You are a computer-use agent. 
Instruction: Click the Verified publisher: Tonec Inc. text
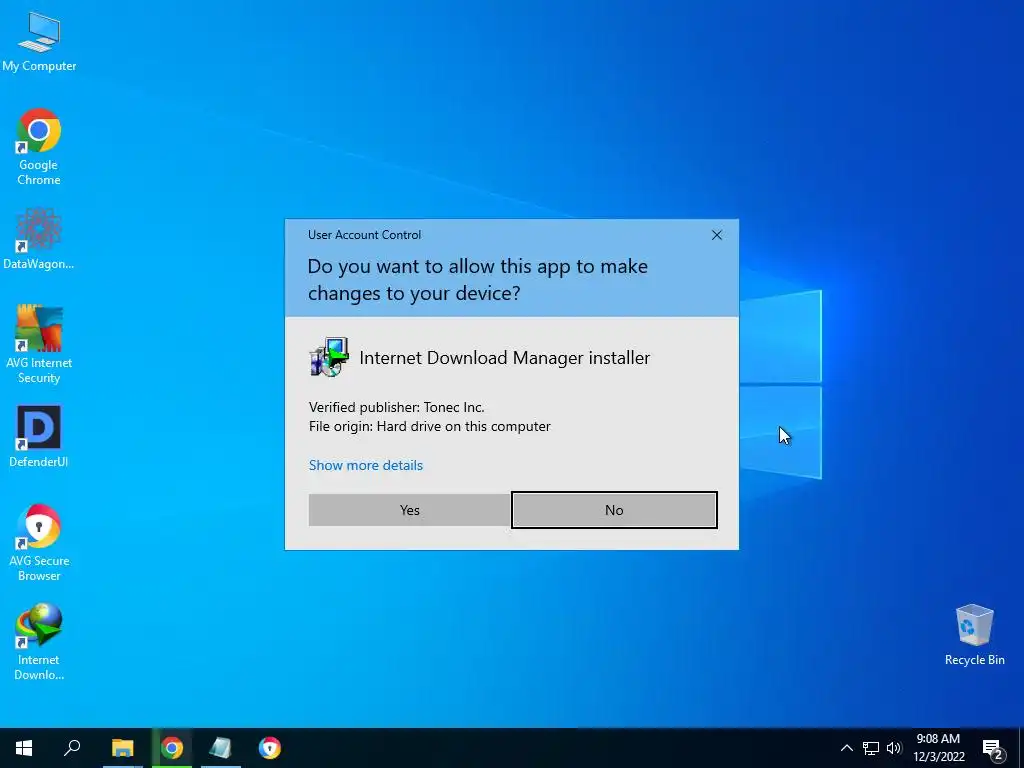coord(396,407)
